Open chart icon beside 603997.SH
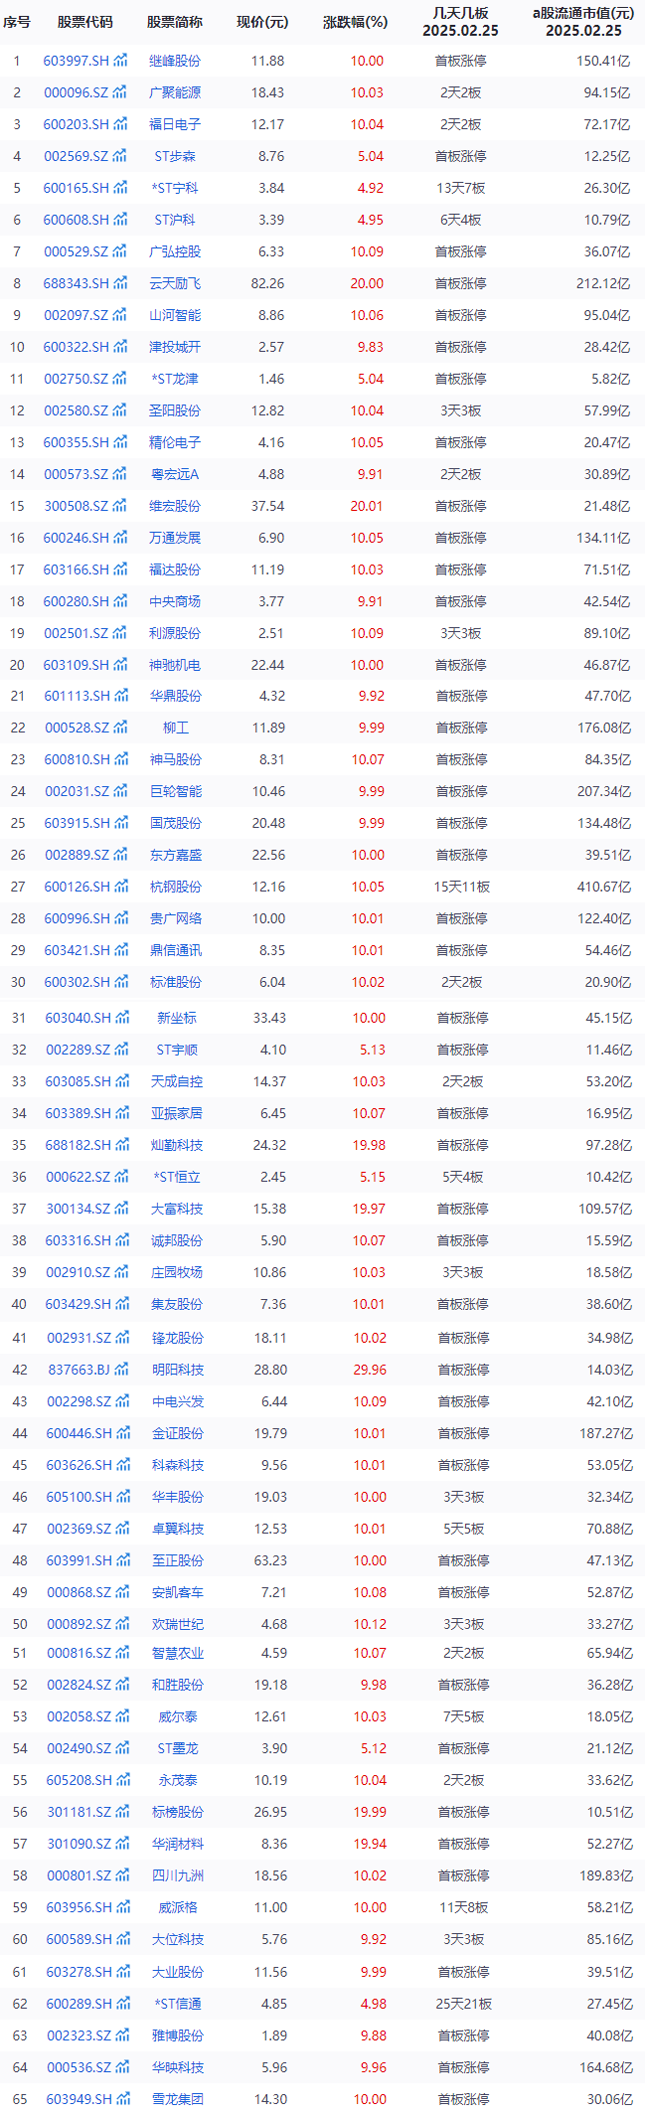The width and height of the screenshot is (645, 2114). pos(121,61)
